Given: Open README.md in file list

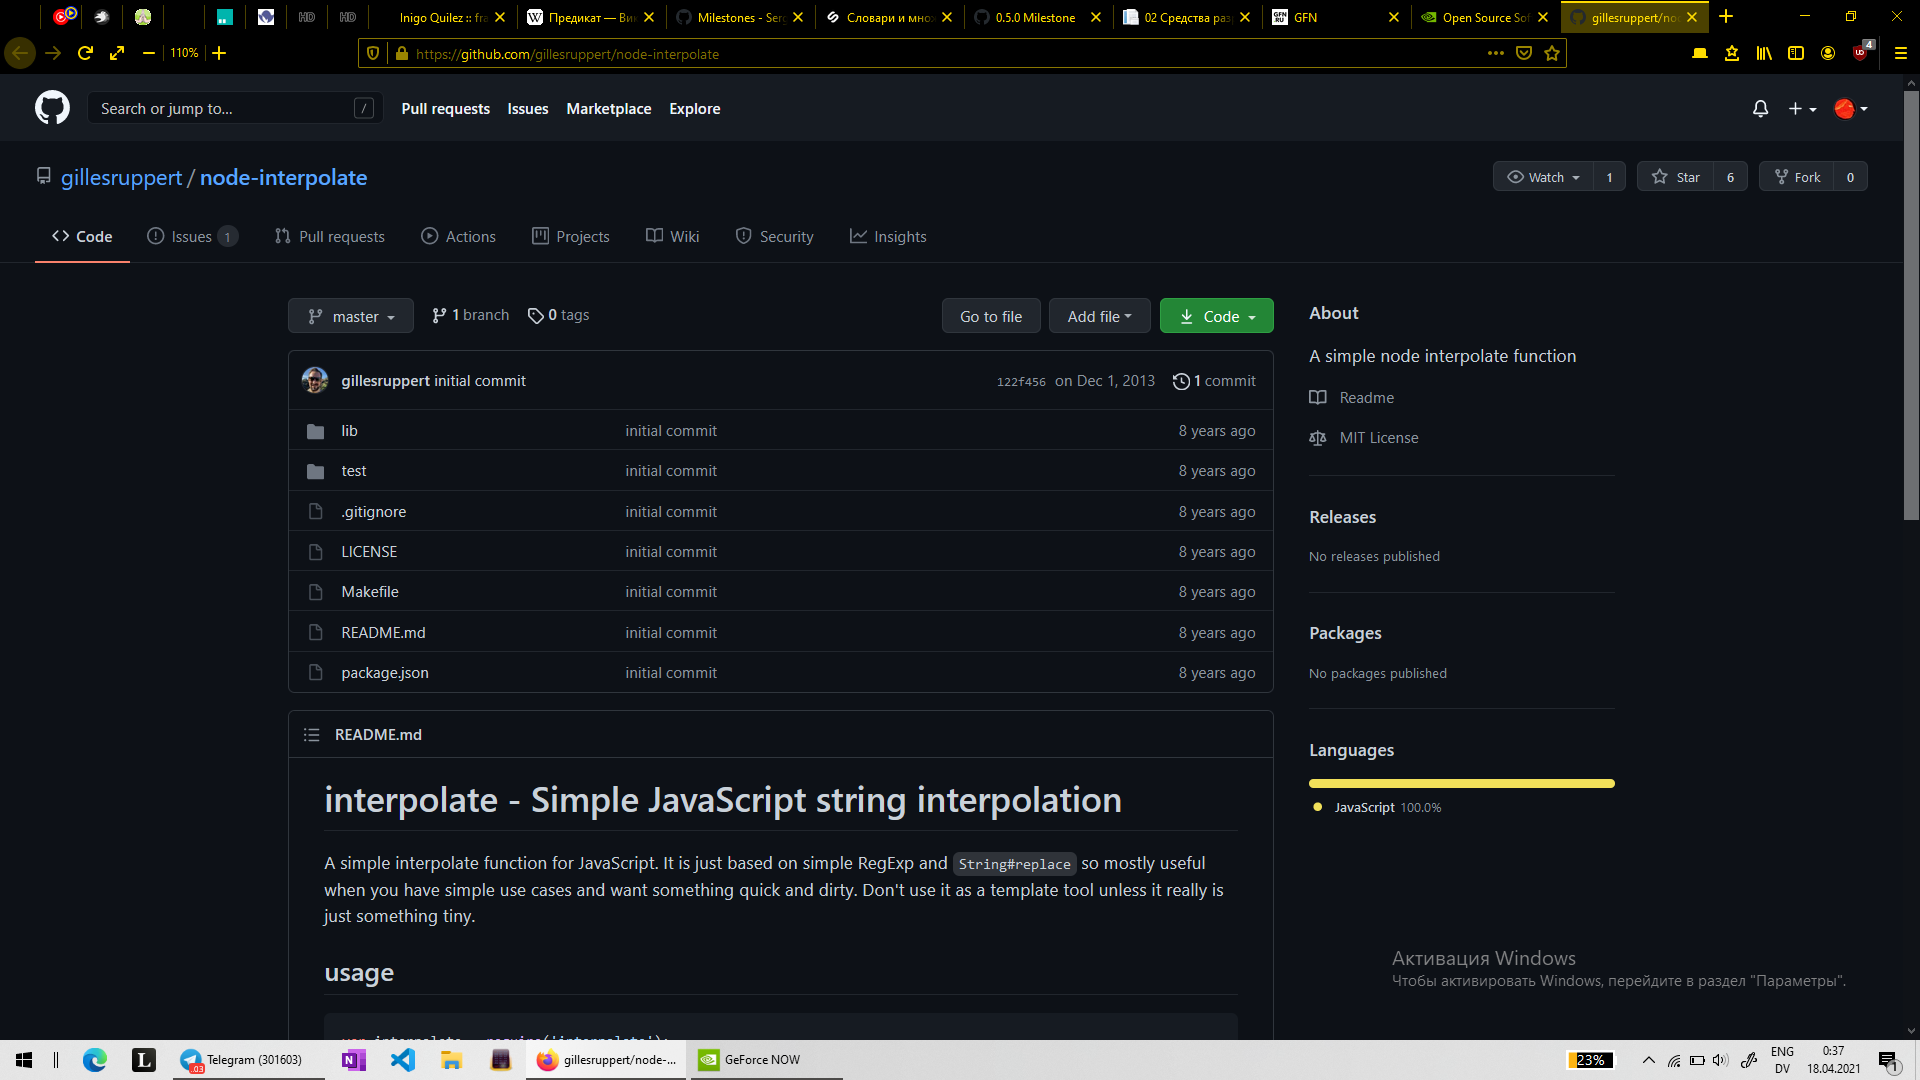Looking at the screenshot, I should click(383, 633).
